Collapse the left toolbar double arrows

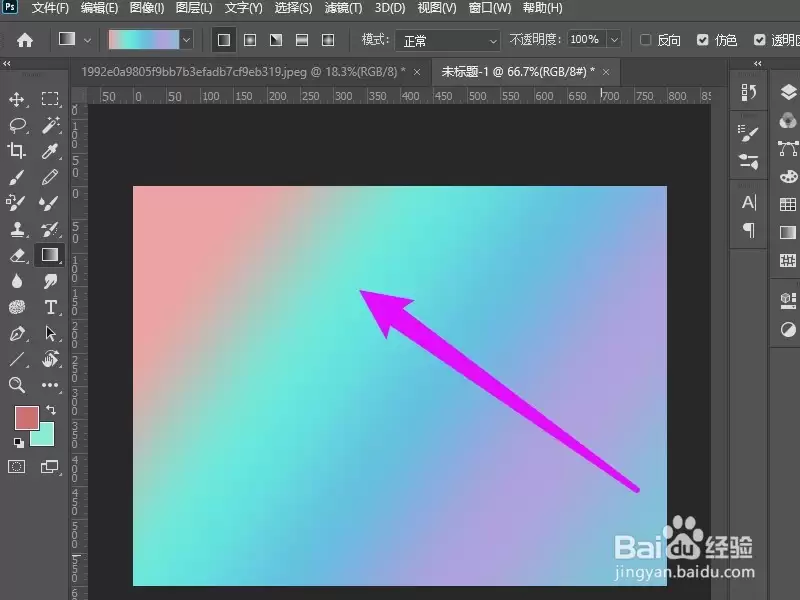[7, 64]
